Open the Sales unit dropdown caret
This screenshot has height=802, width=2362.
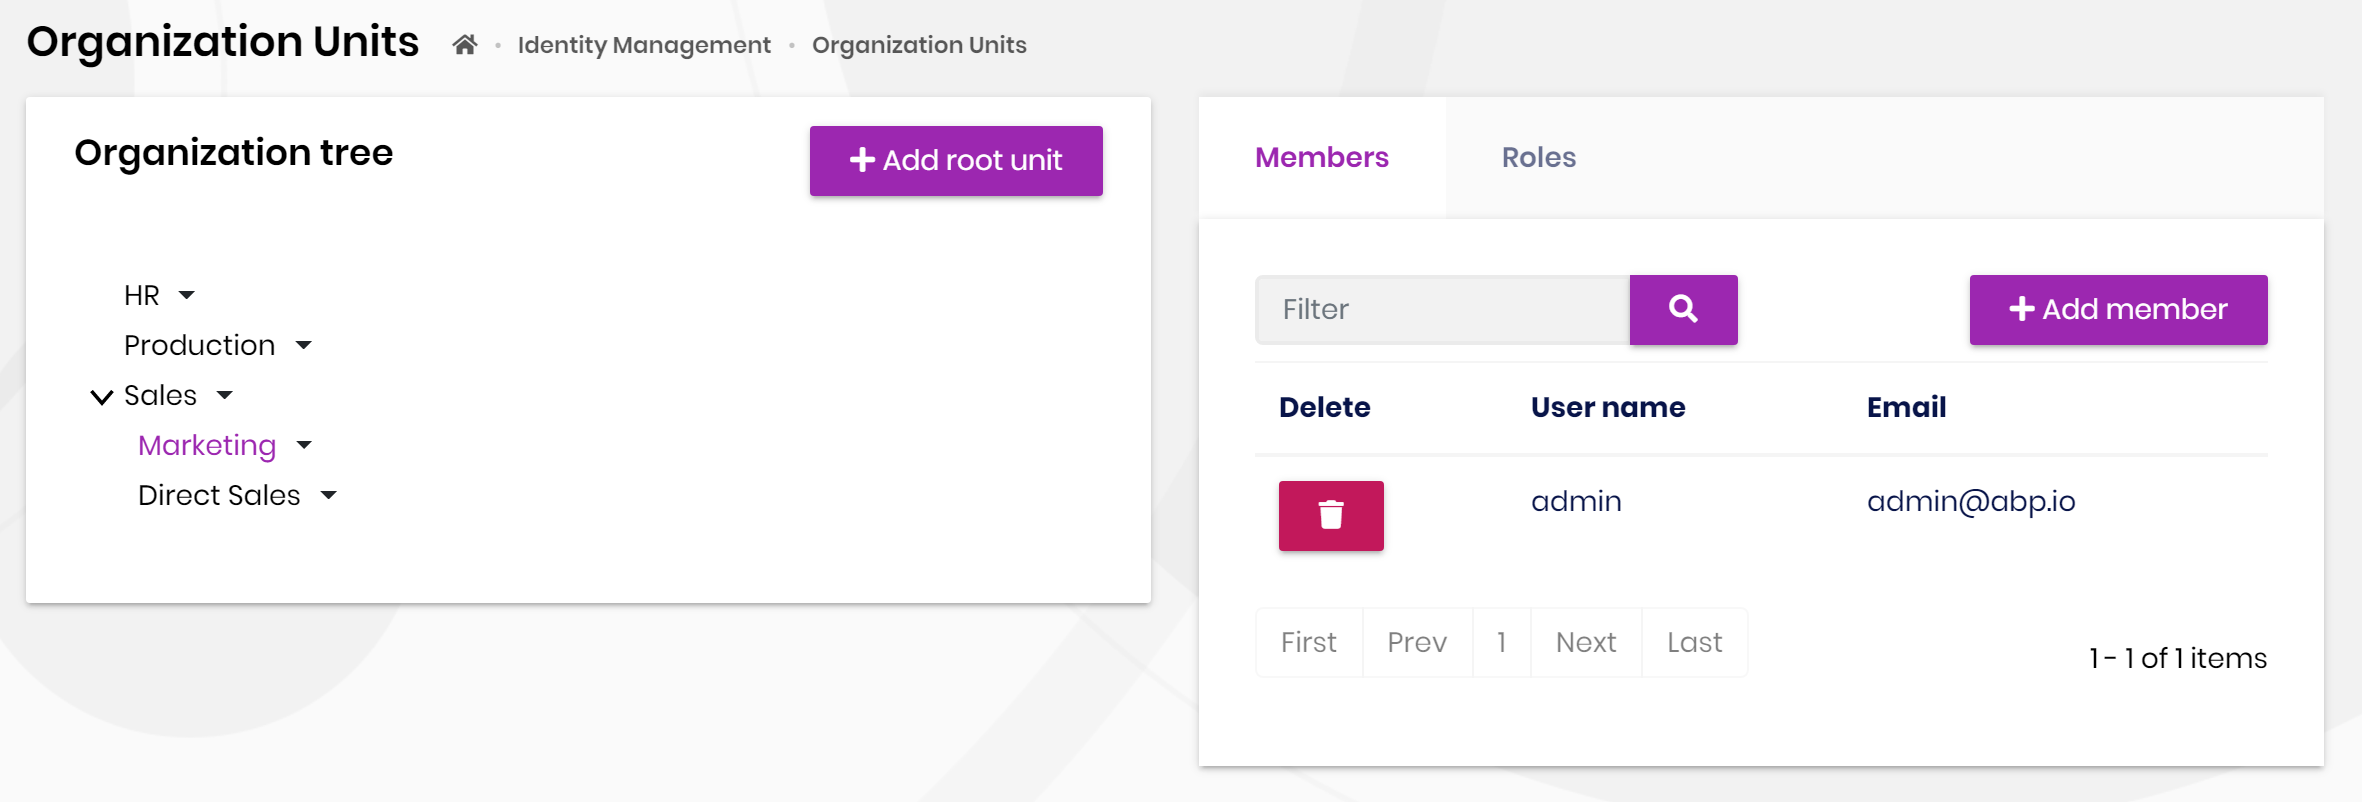pyautogui.click(x=225, y=396)
